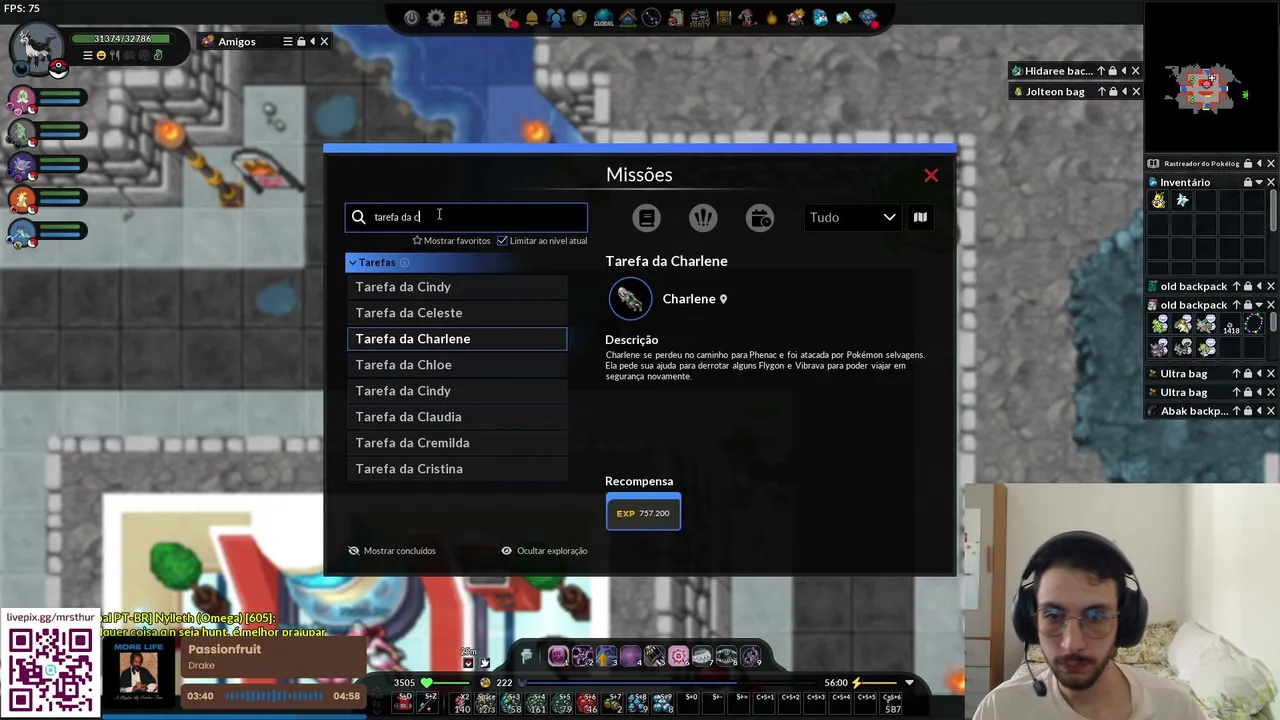The height and width of the screenshot is (720, 1280).
Task: Click the flame icon in top toolbar
Action: tap(772, 18)
